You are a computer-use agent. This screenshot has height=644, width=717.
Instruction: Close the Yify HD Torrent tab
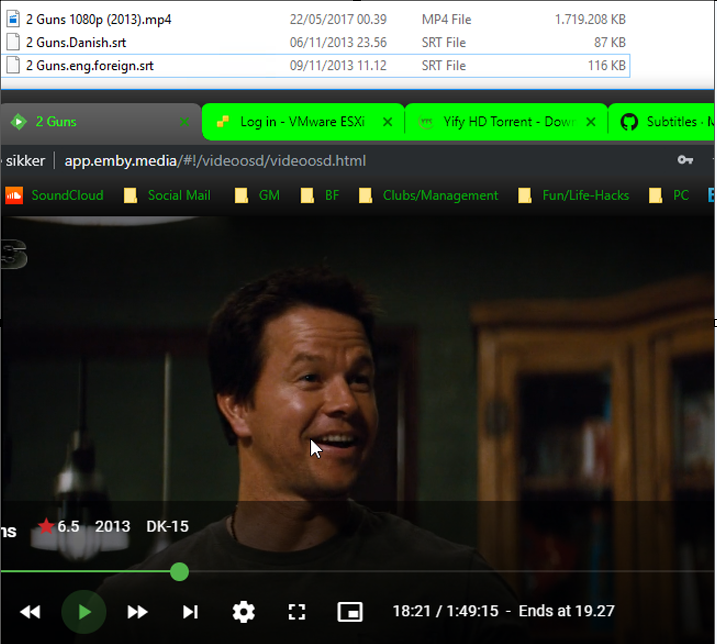[x=590, y=122]
